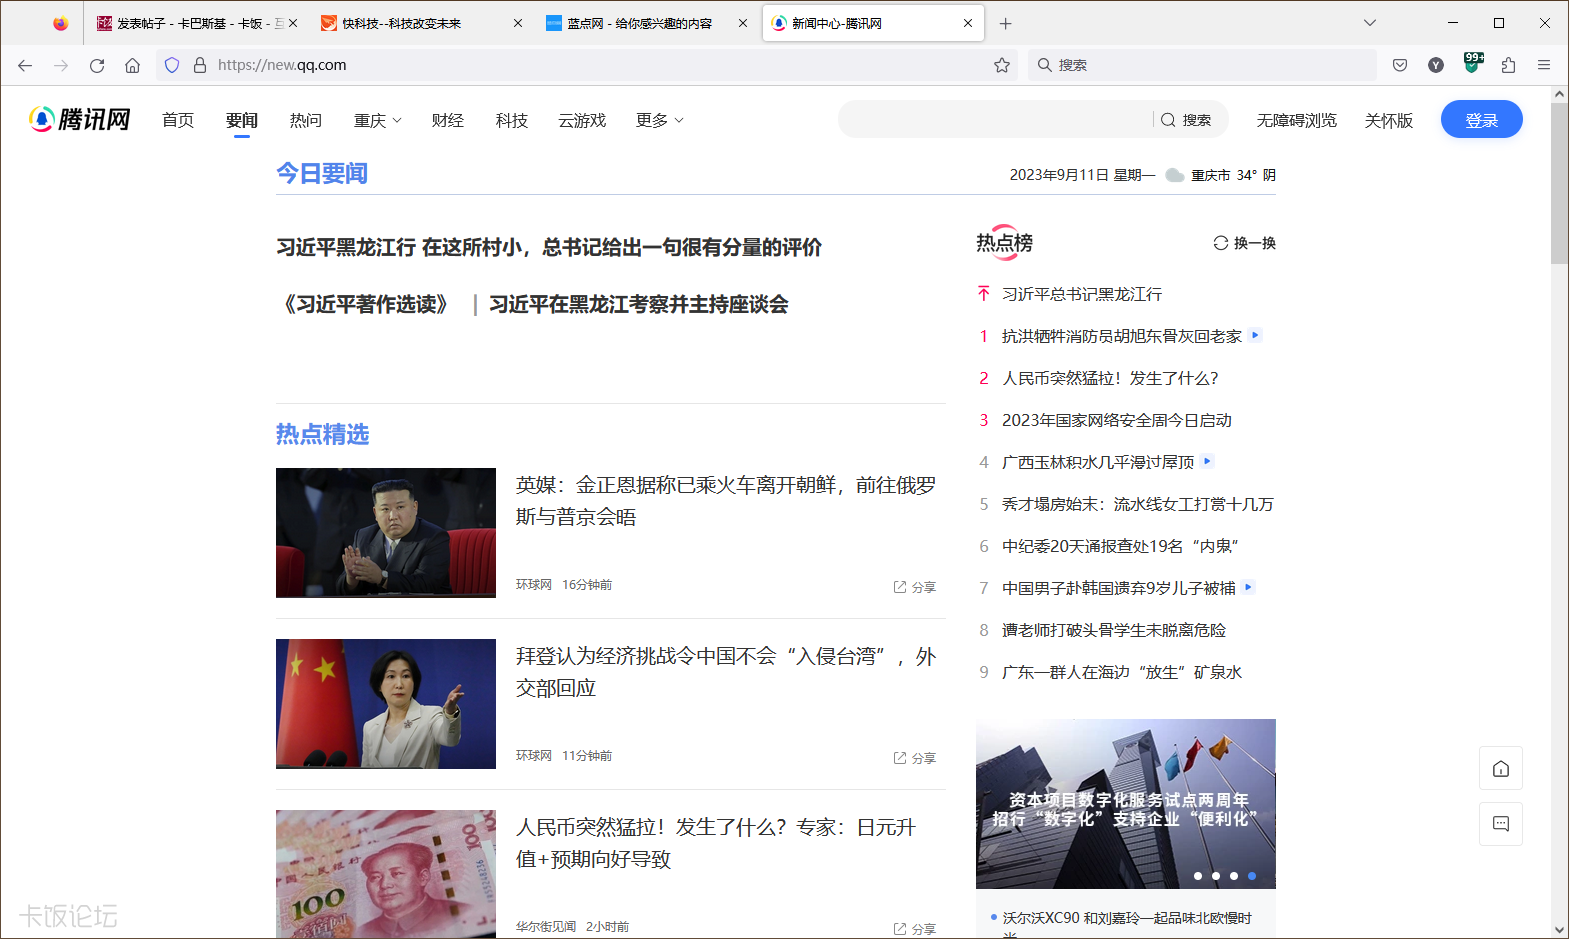This screenshot has height=939, width=1569.
Task: Click the 搜索 button in site search
Action: (x=1186, y=120)
